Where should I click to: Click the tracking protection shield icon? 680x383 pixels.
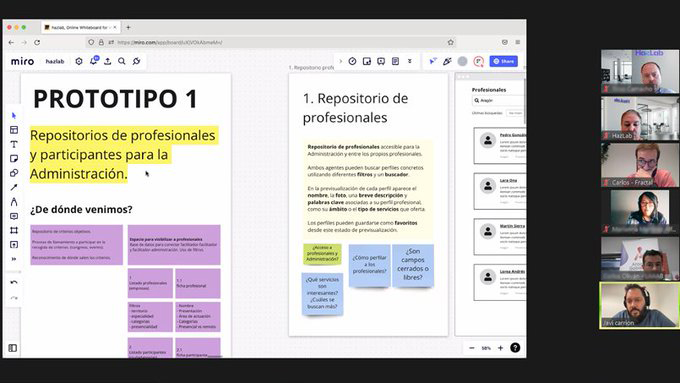pyautogui.click(x=91, y=43)
